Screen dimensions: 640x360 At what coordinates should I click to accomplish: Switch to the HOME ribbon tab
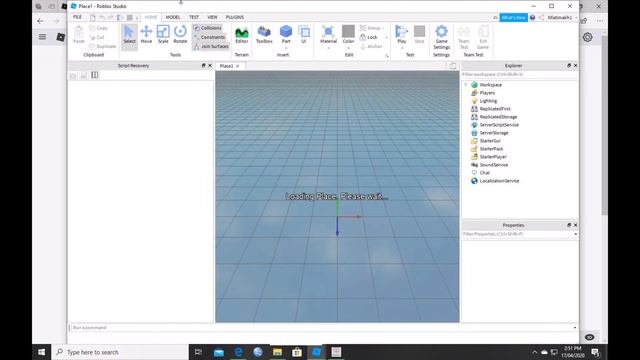(x=151, y=17)
